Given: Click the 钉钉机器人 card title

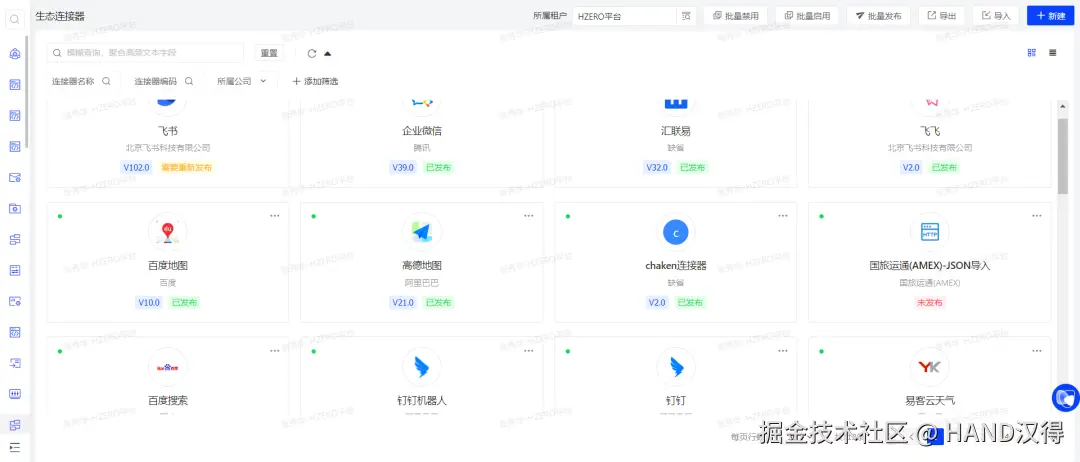Looking at the screenshot, I should [422, 400].
